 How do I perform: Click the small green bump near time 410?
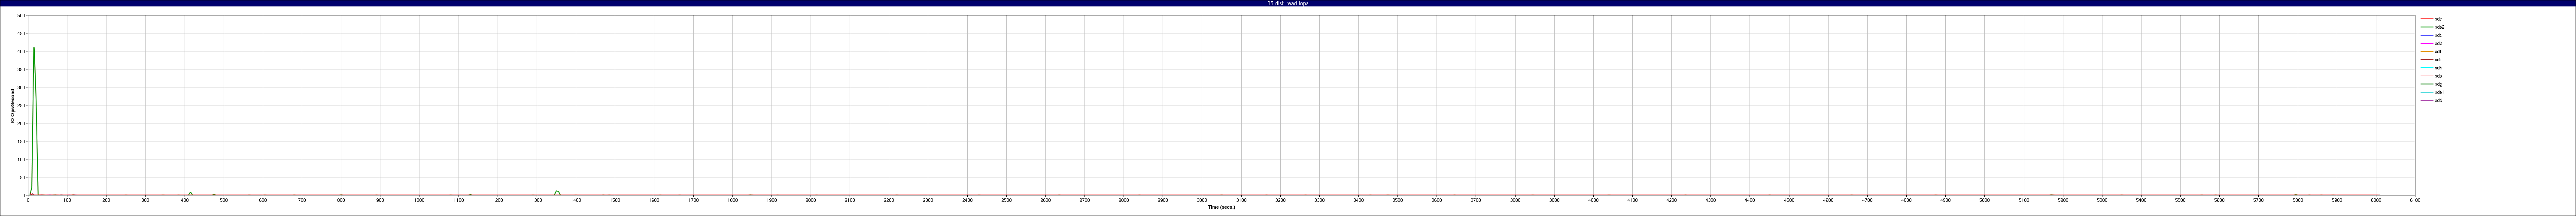point(190,193)
